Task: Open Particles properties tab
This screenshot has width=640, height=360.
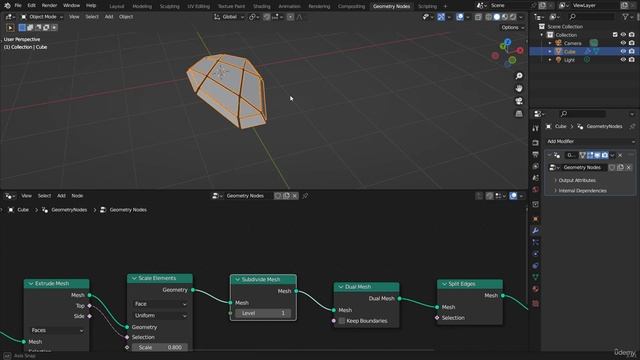Action: coord(536,242)
